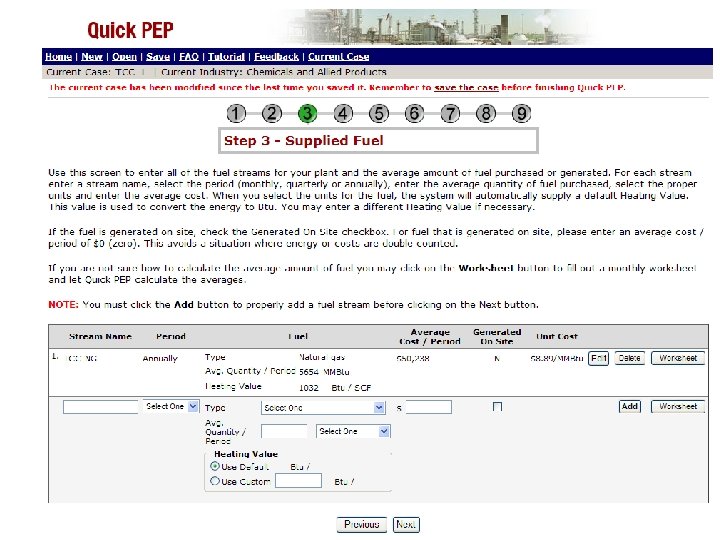Open Worksheet for the new stream row
This screenshot has width=720, height=540.
click(678, 406)
